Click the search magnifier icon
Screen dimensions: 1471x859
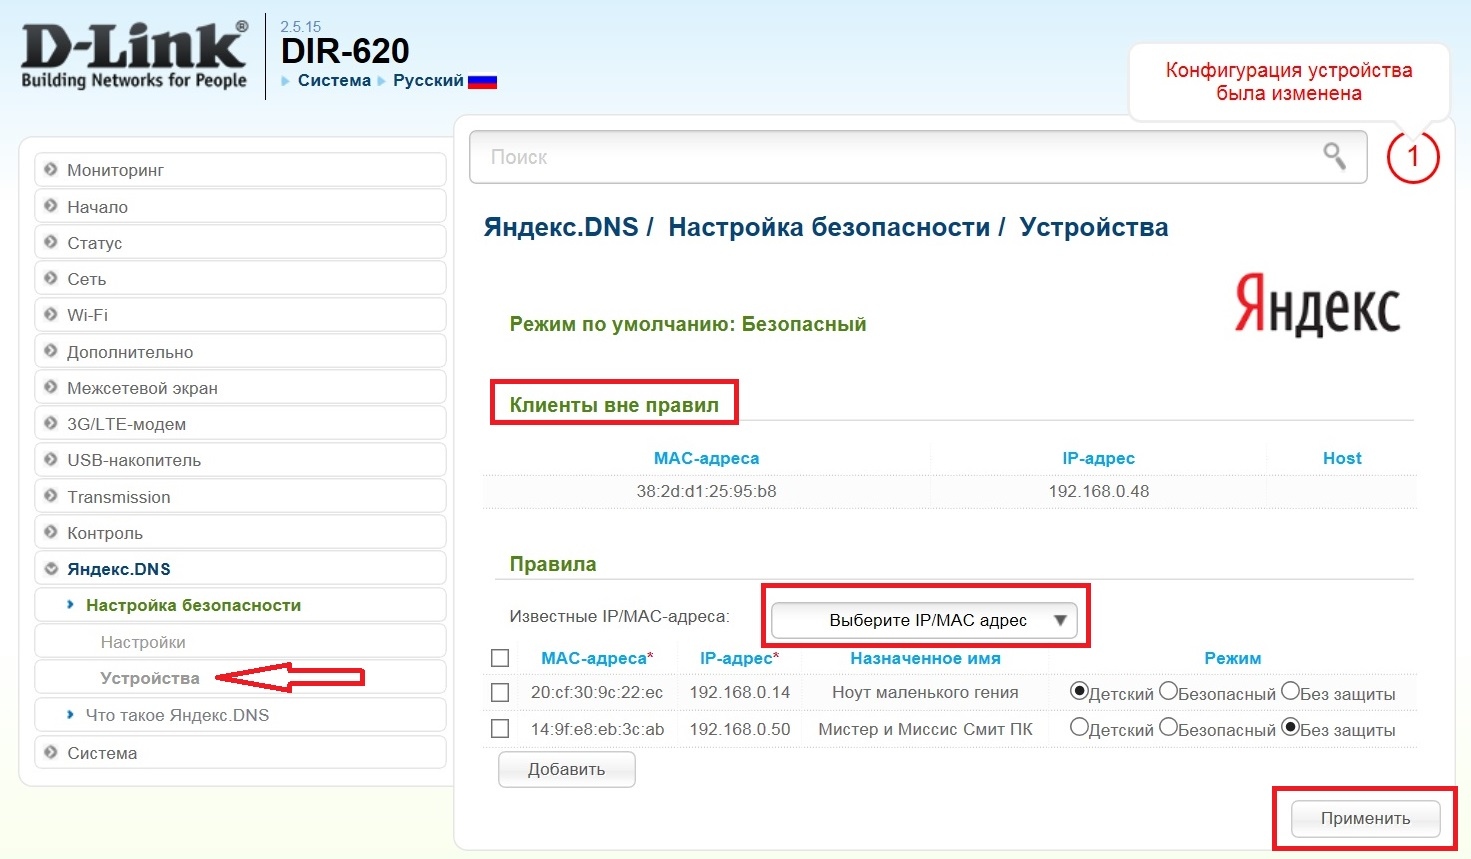pyautogui.click(x=1334, y=156)
